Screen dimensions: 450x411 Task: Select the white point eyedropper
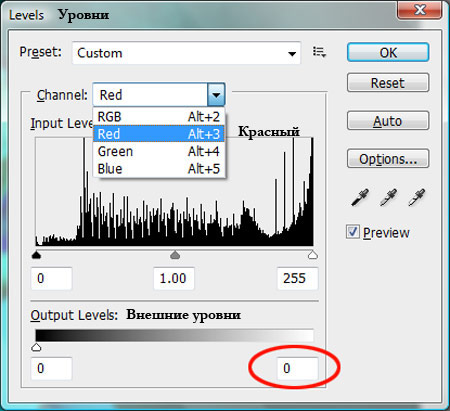click(x=416, y=197)
